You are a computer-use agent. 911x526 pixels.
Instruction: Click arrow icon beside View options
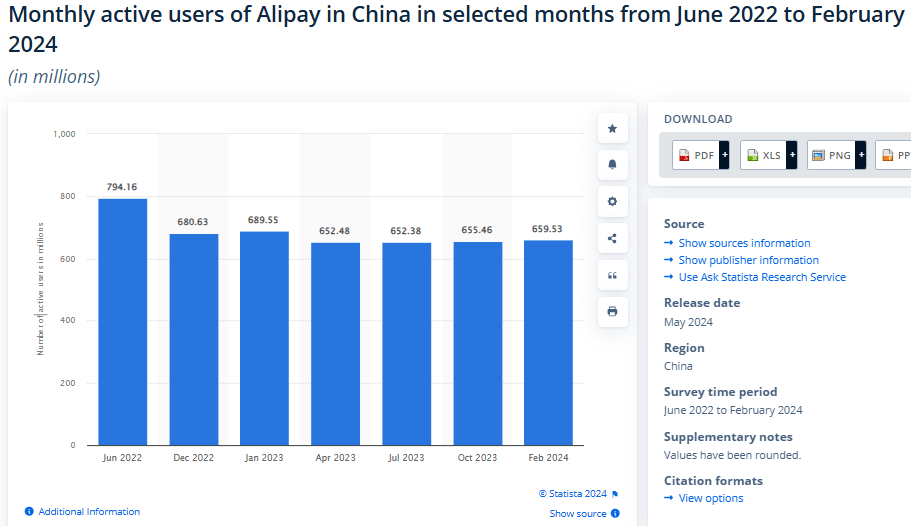(x=669, y=498)
